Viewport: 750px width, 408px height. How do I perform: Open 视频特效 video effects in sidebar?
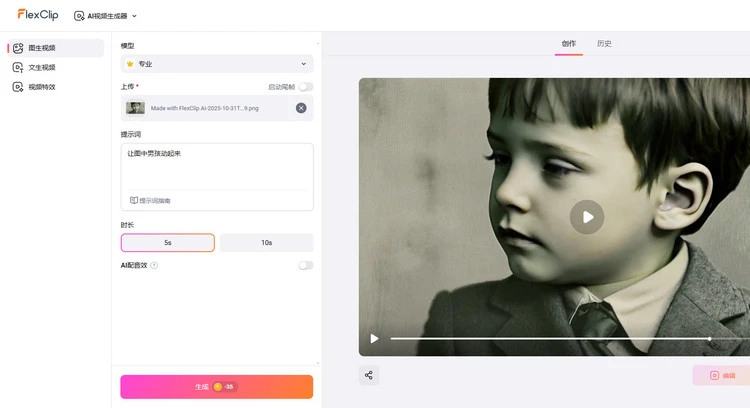[x=41, y=87]
